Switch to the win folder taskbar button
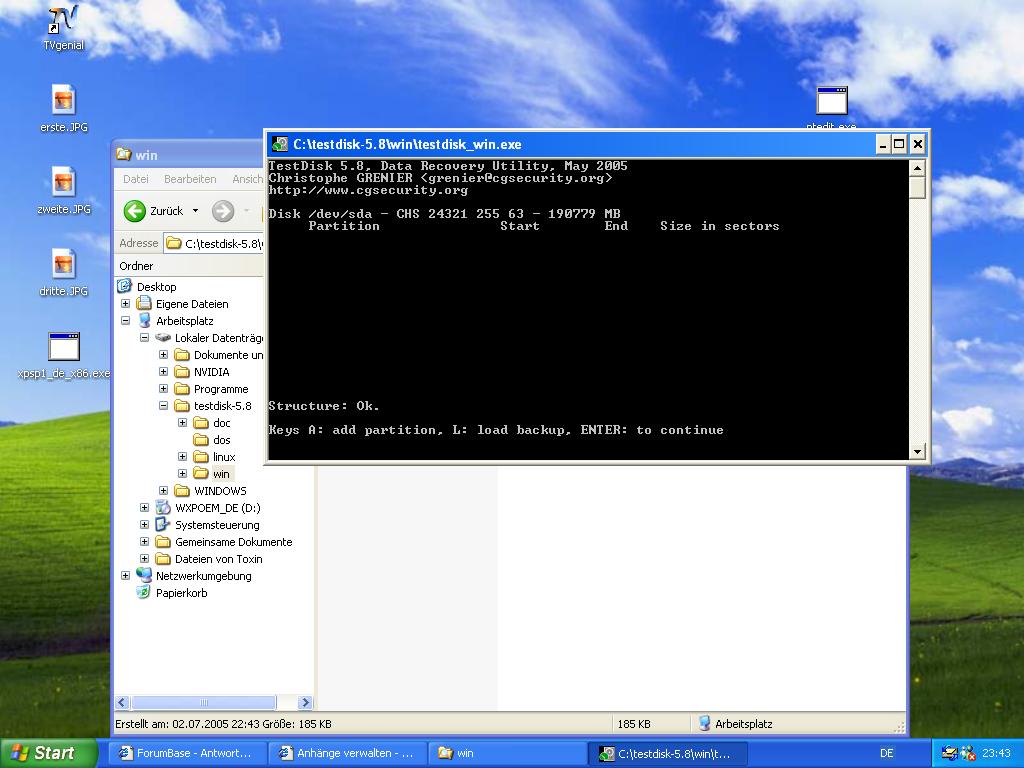1024x768 pixels. click(507, 753)
